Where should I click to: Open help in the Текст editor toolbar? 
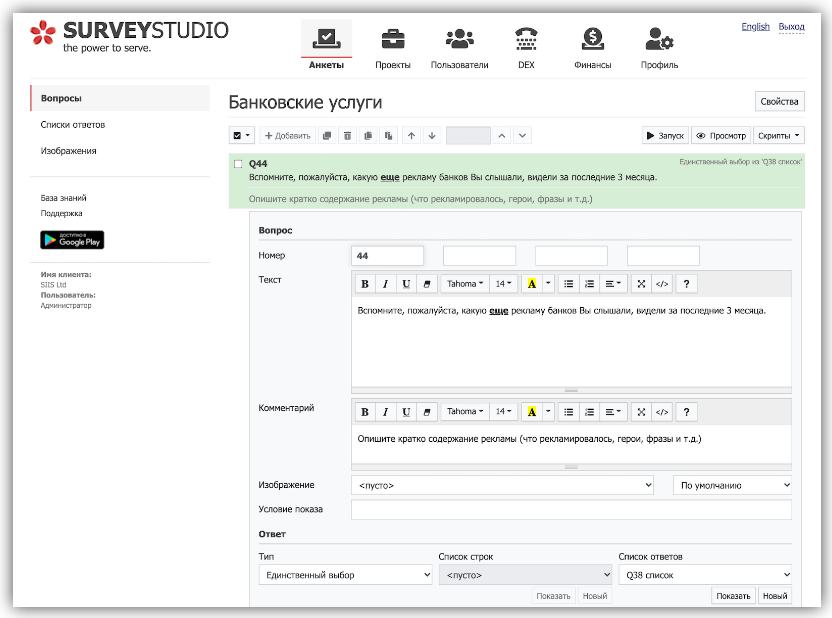[x=686, y=284]
